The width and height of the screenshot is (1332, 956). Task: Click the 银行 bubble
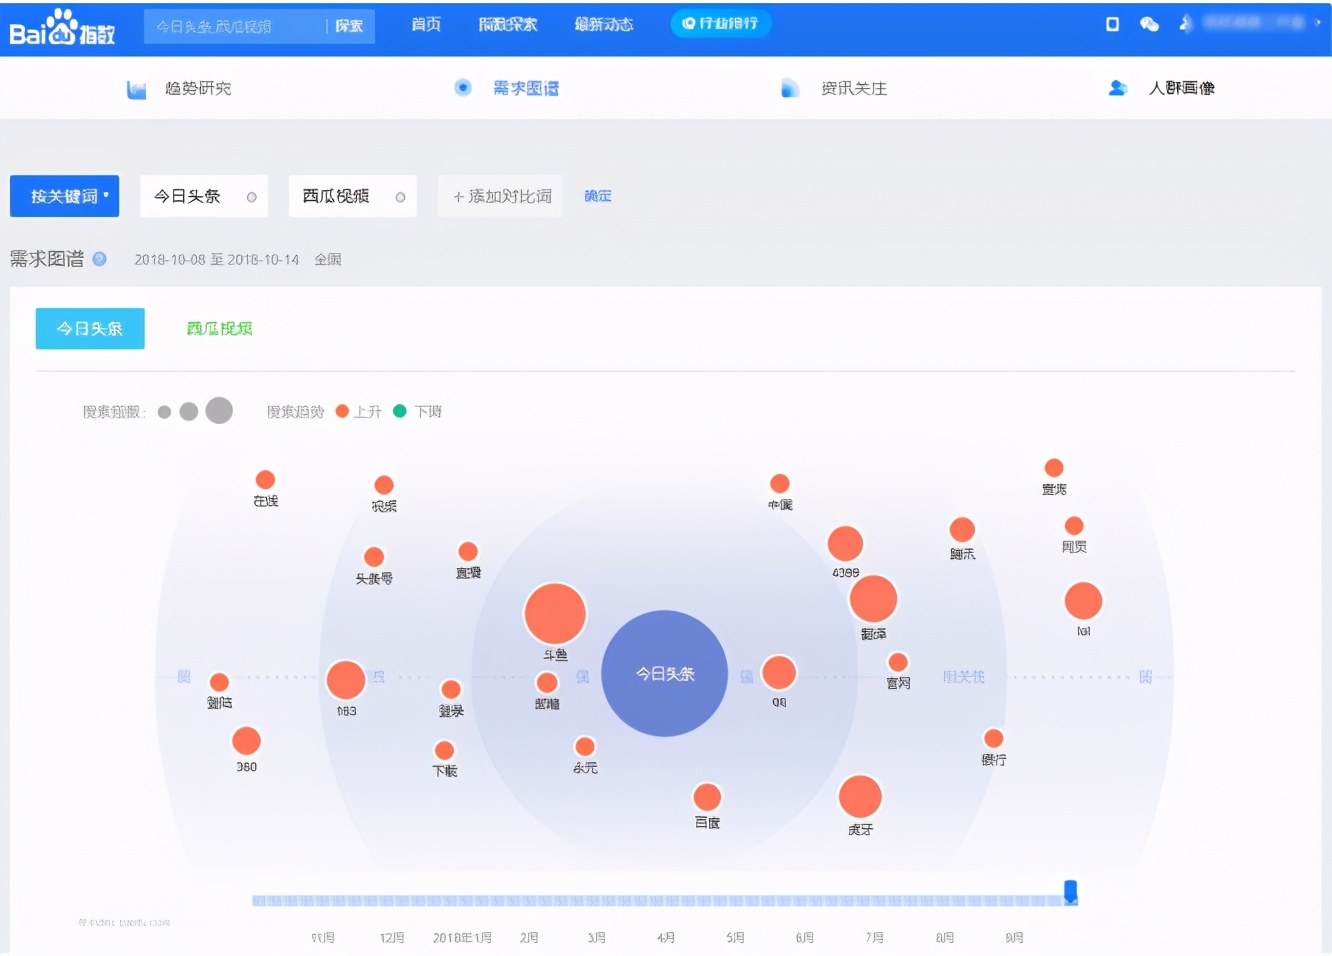click(x=993, y=738)
